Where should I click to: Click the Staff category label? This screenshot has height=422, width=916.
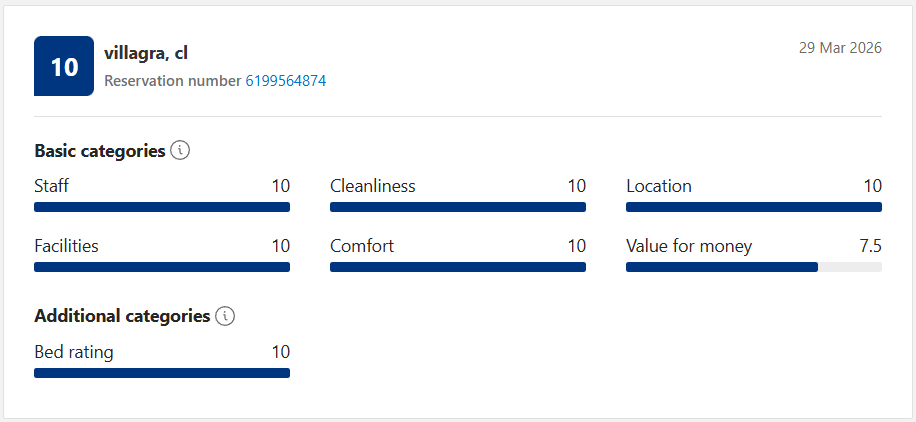coord(51,186)
